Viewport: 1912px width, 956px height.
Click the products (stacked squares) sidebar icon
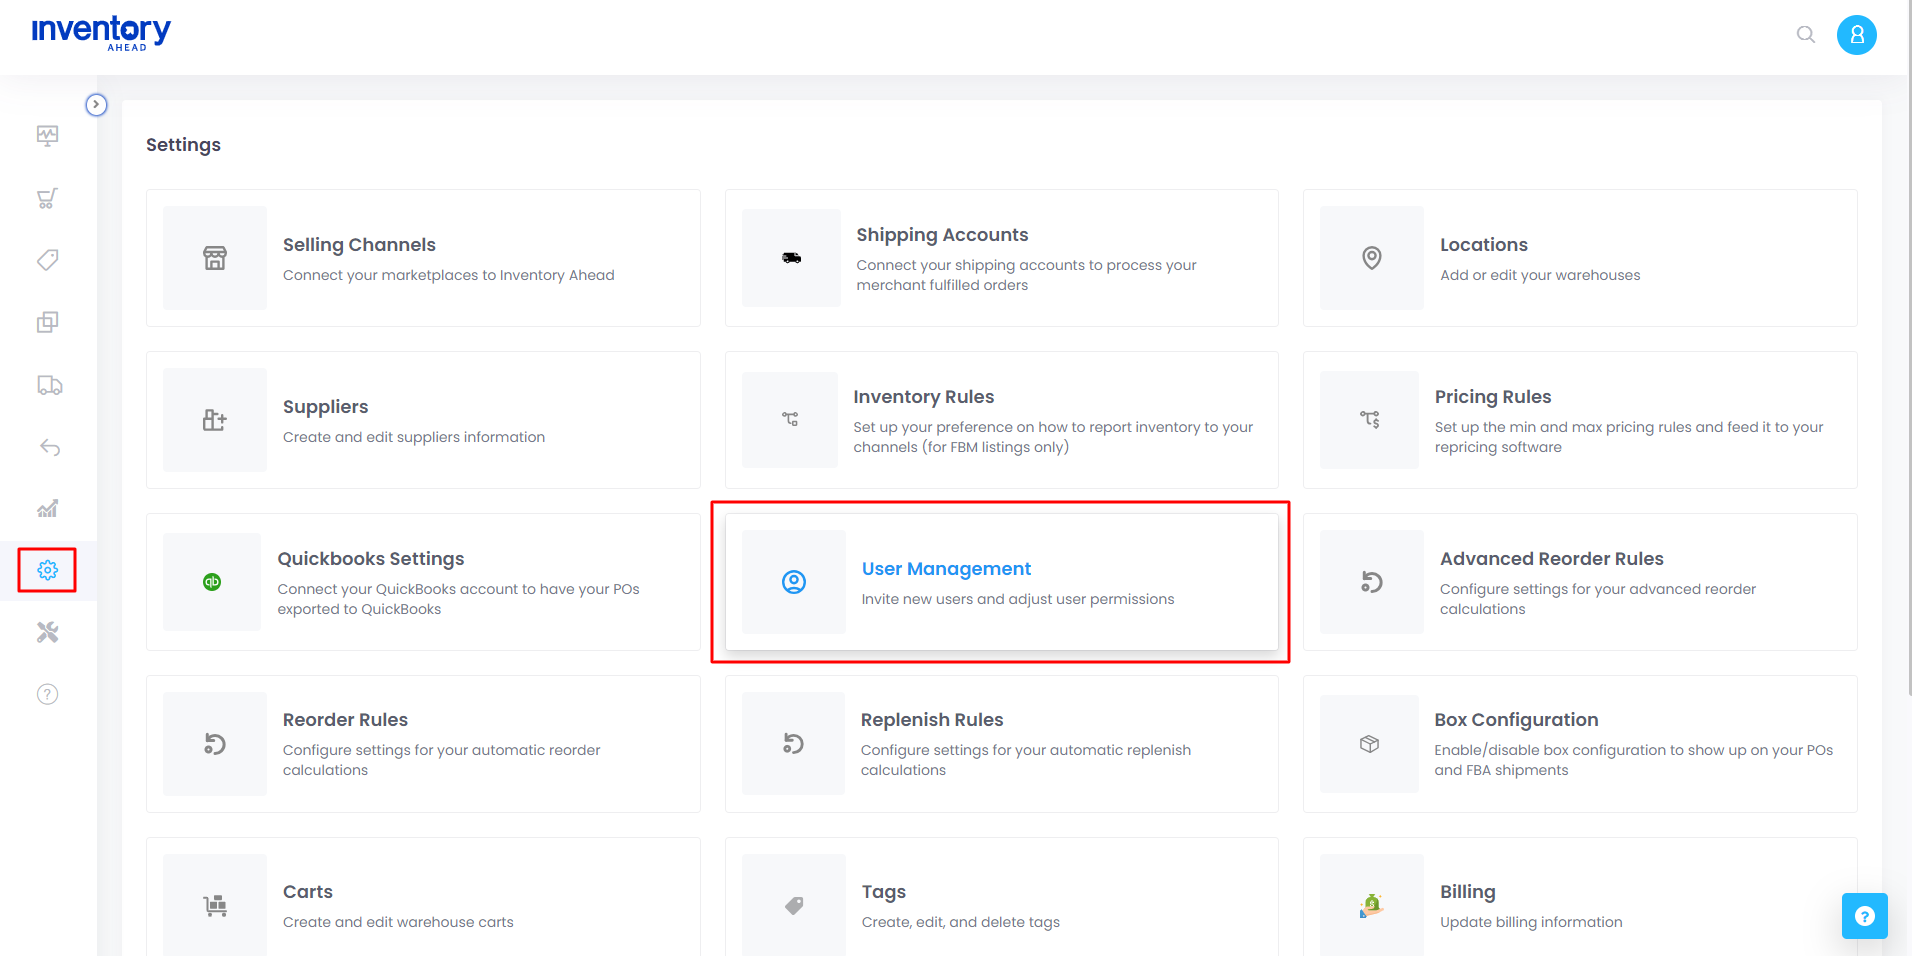[x=47, y=322]
